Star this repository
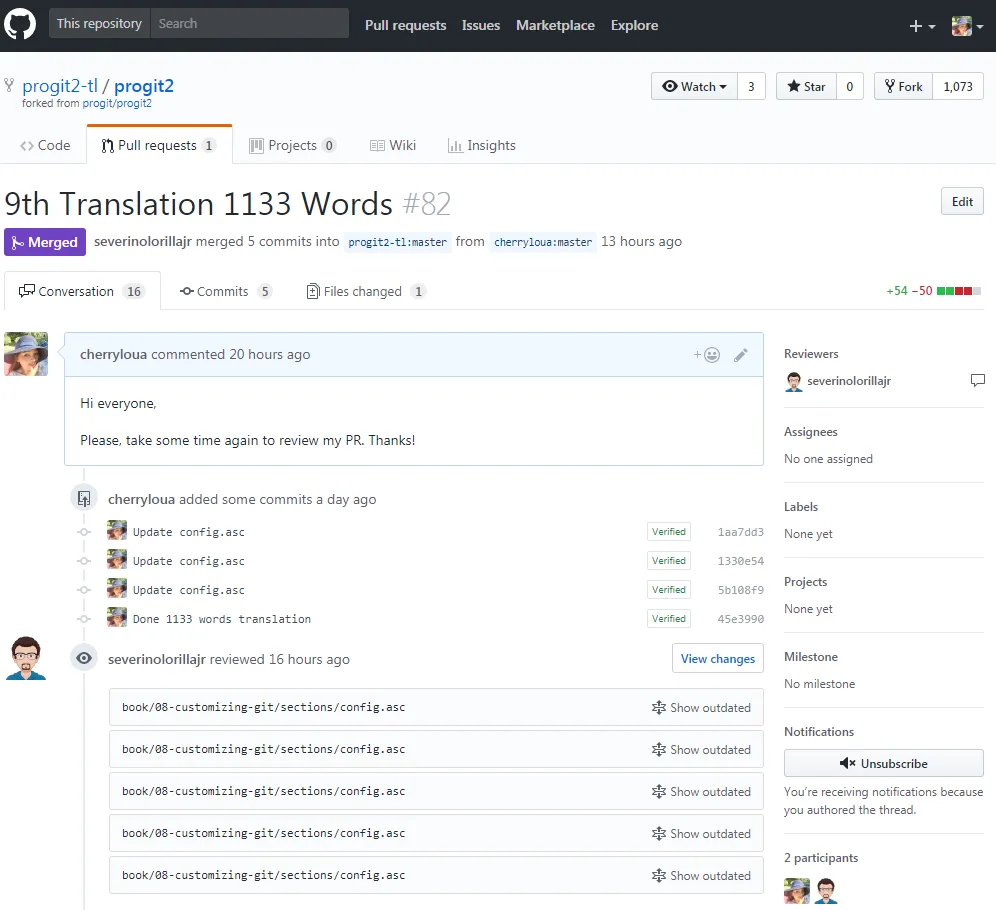 click(x=806, y=86)
